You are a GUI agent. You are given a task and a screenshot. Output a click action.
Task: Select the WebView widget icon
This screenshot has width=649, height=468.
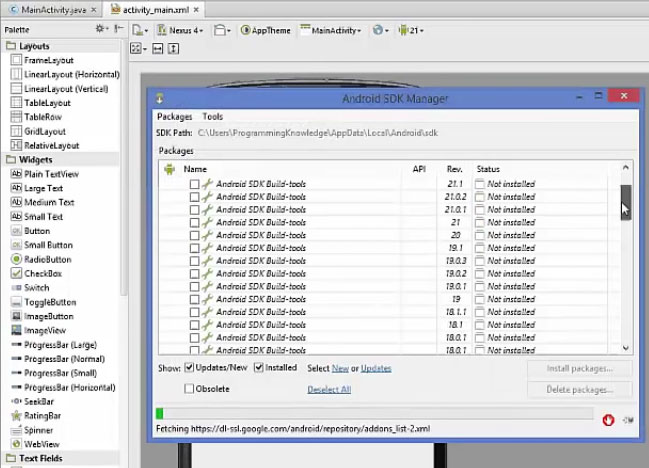coord(16,444)
